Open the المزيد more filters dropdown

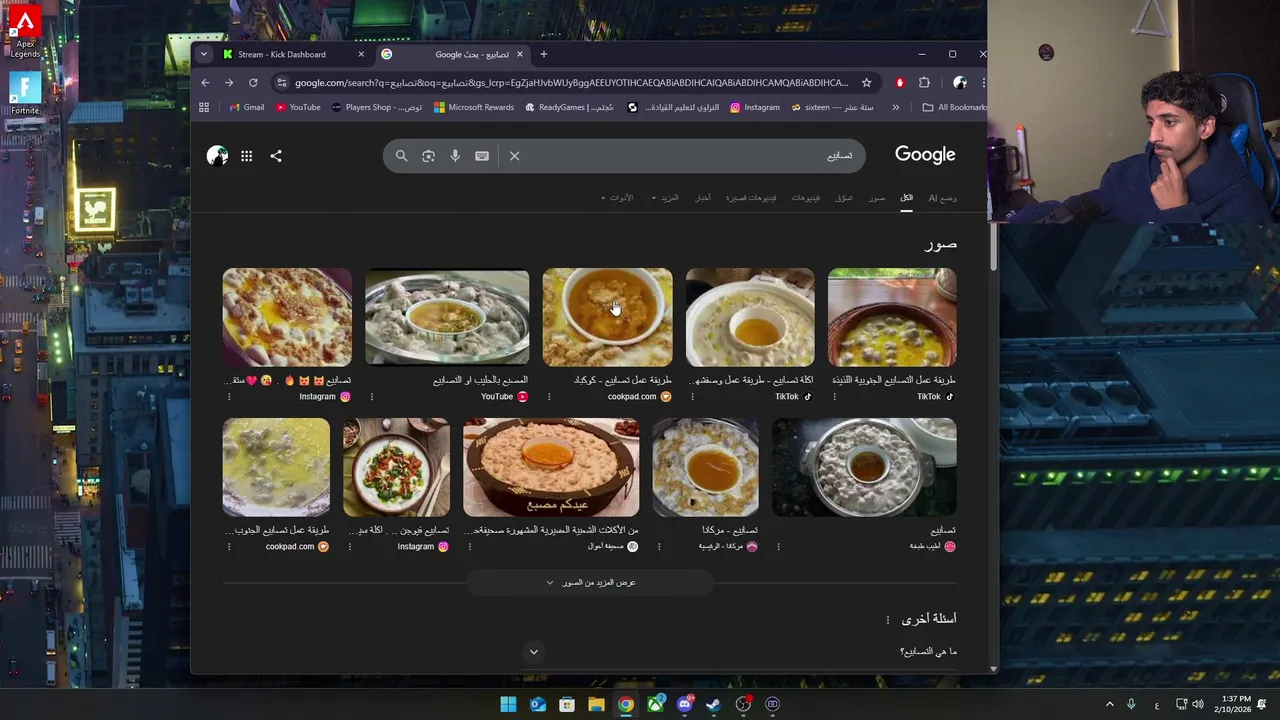[665, 198]
